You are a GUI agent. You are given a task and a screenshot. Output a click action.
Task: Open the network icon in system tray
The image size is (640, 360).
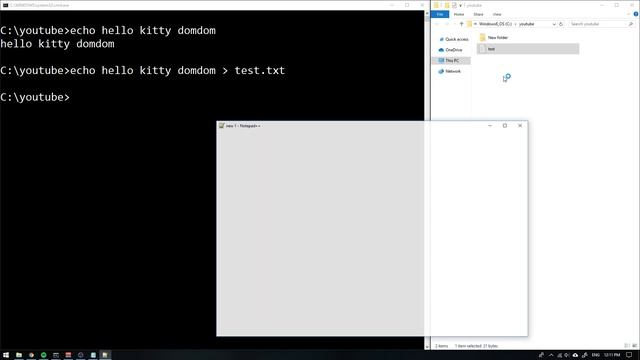pos(560,355)
